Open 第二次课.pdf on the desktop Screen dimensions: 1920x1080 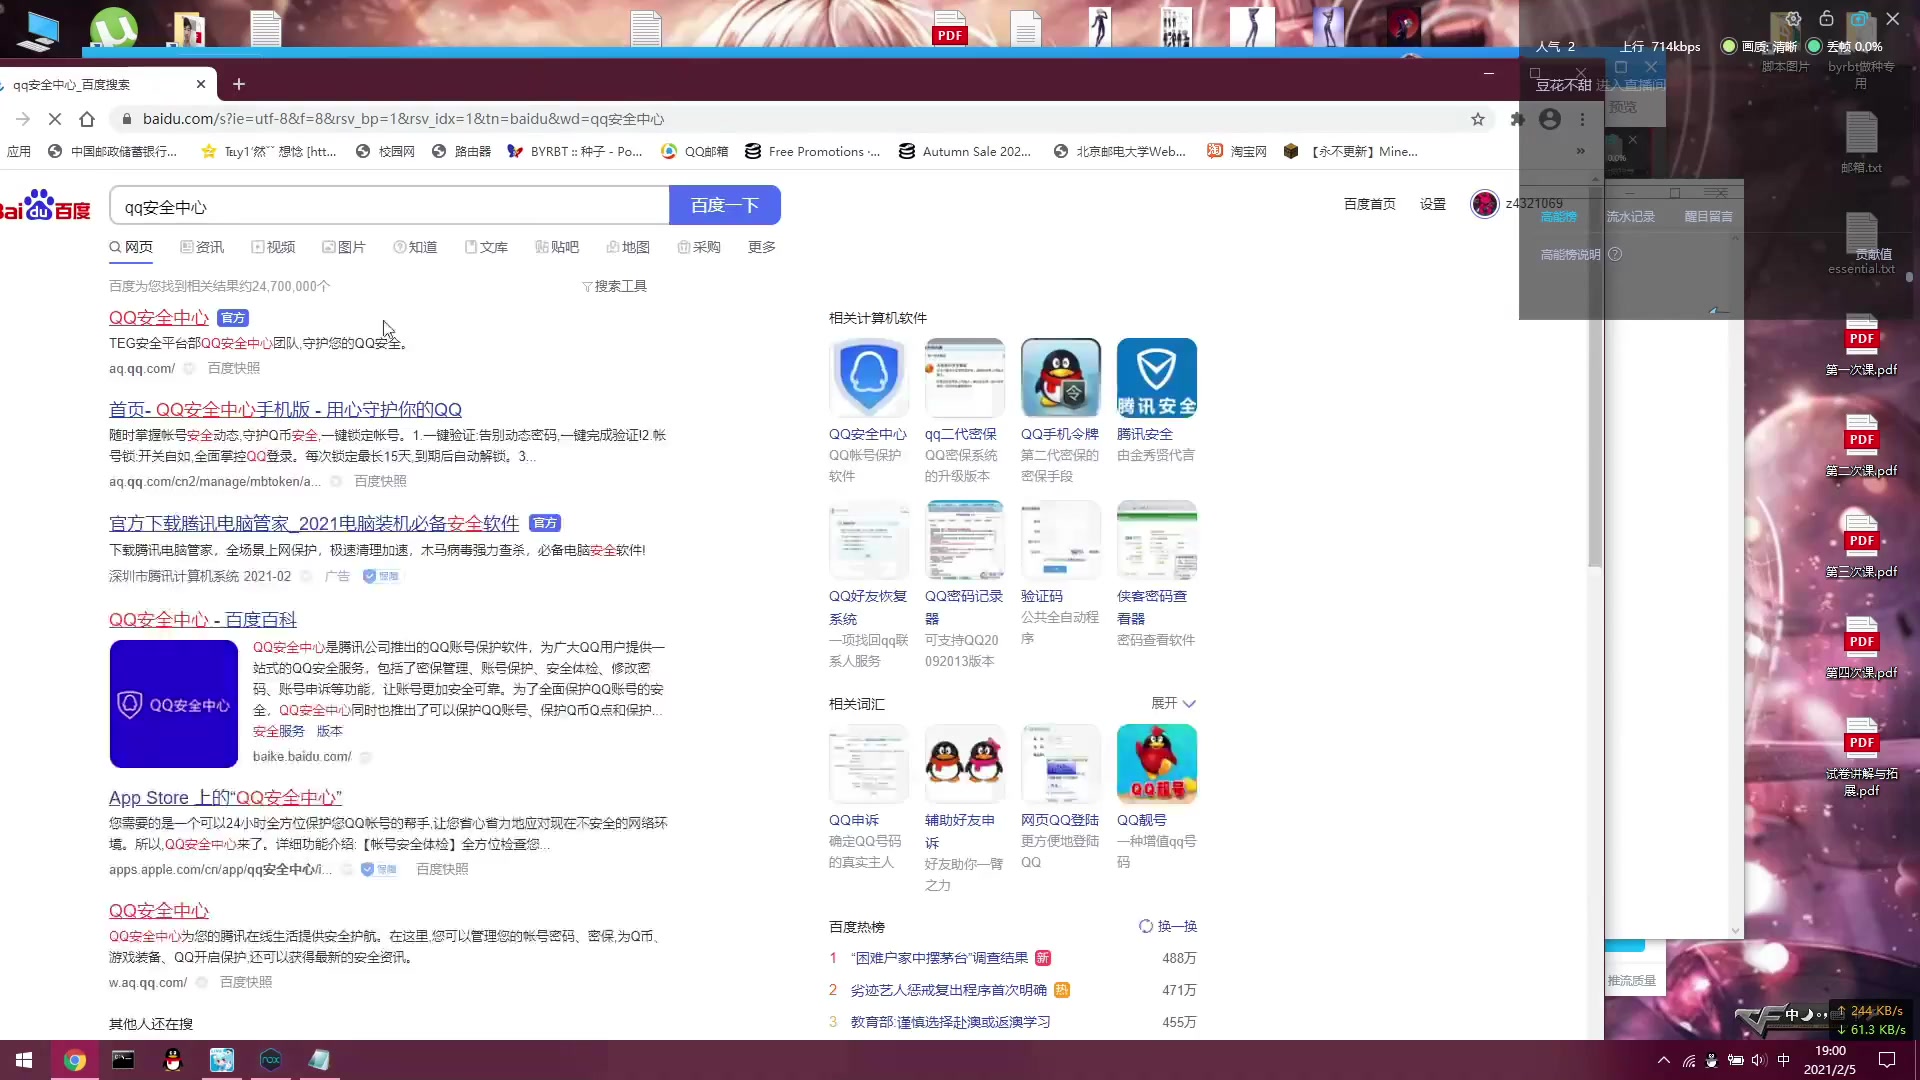click(1861, 447)
